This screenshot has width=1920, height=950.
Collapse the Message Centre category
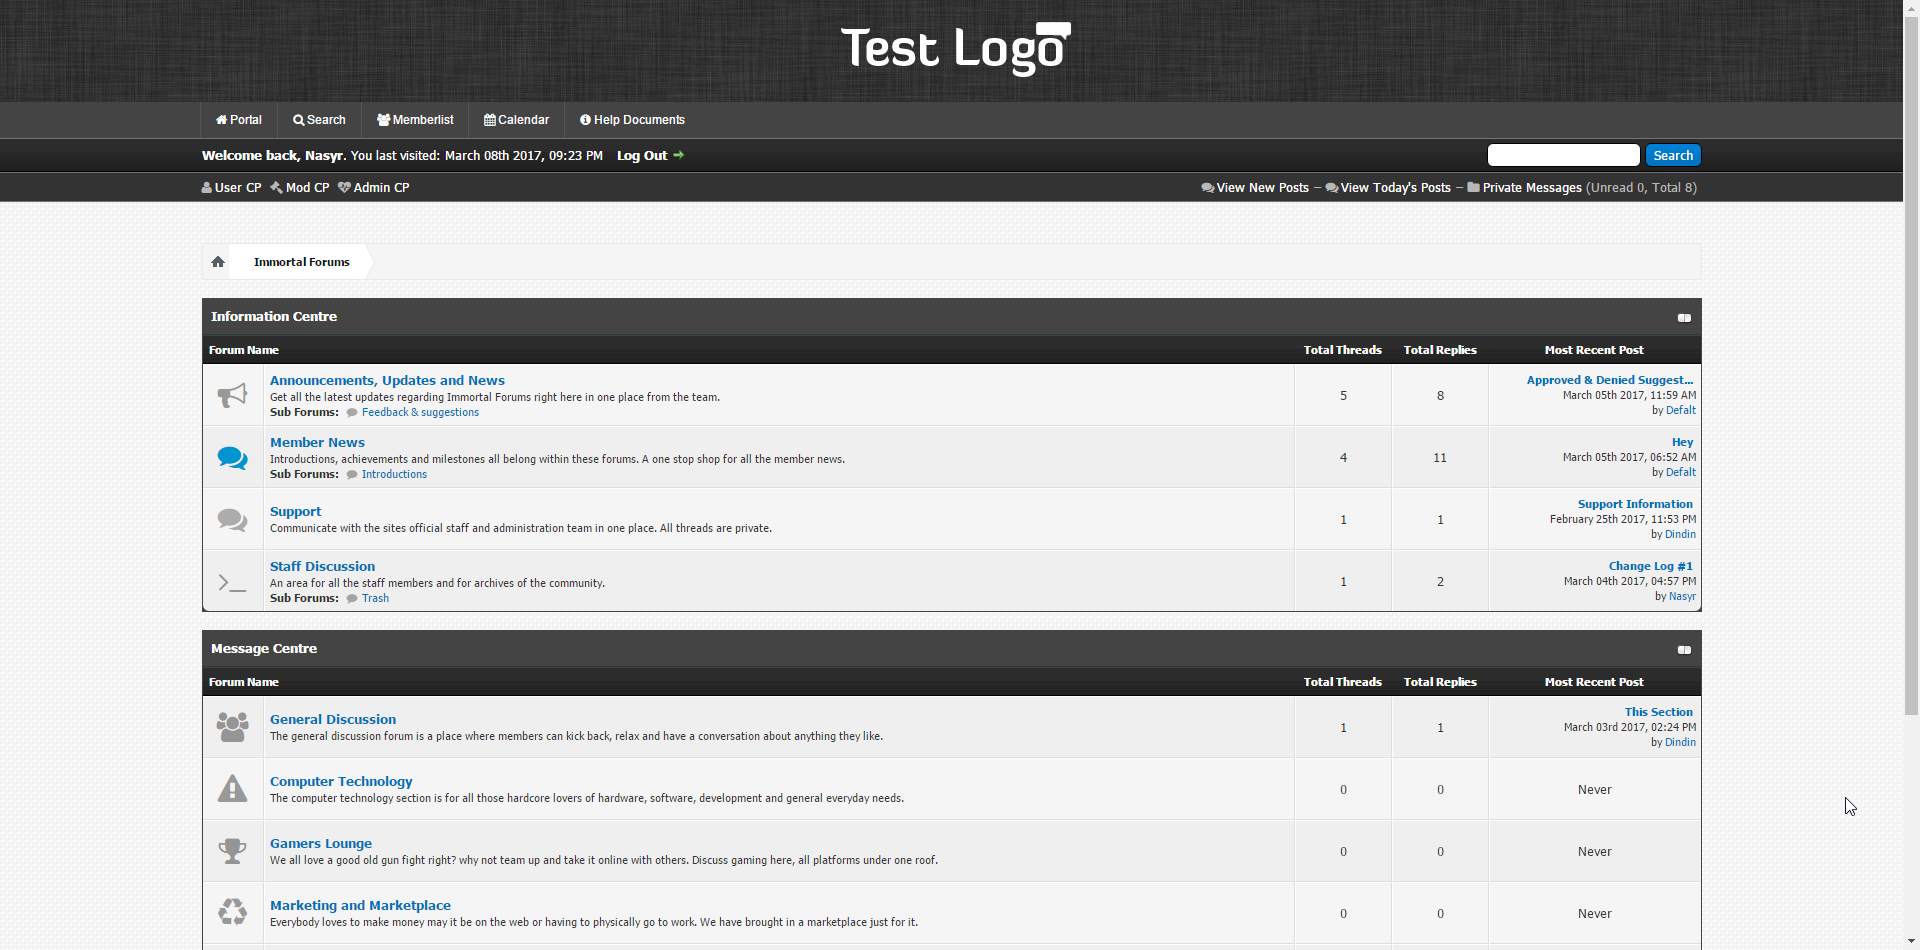point(1684,650)
